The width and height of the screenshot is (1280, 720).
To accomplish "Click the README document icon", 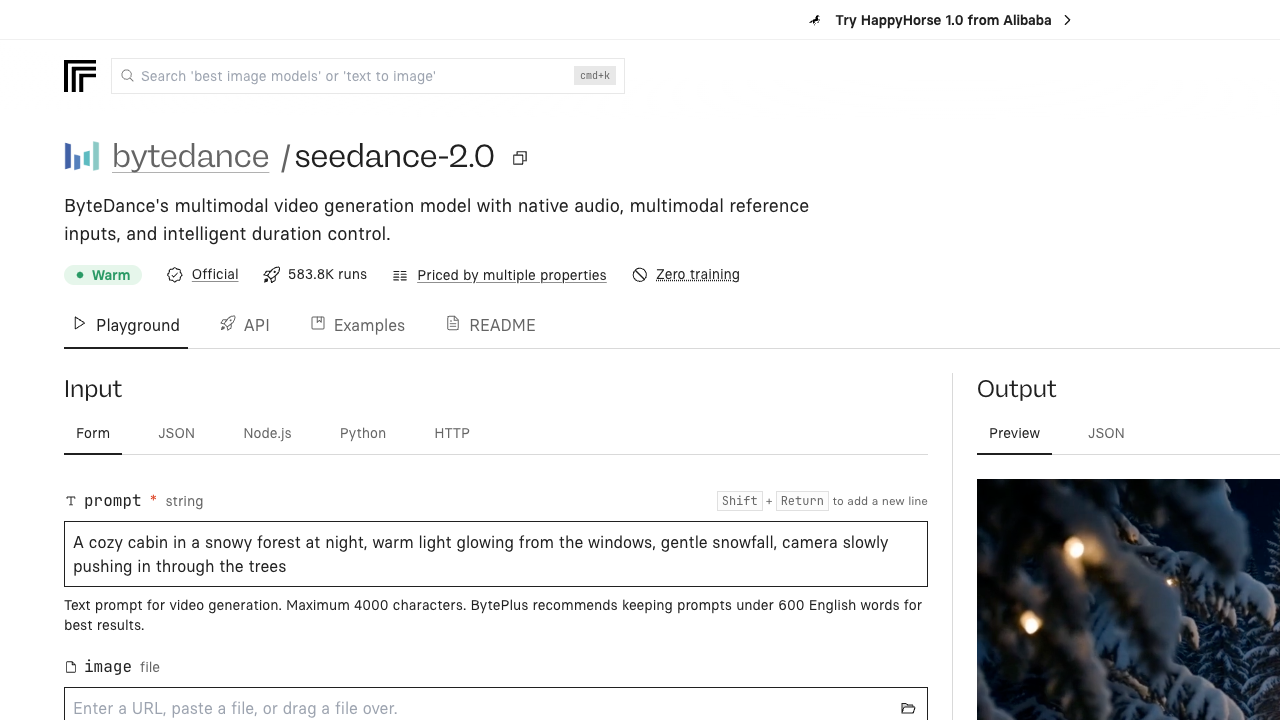I will pos(453,324).
